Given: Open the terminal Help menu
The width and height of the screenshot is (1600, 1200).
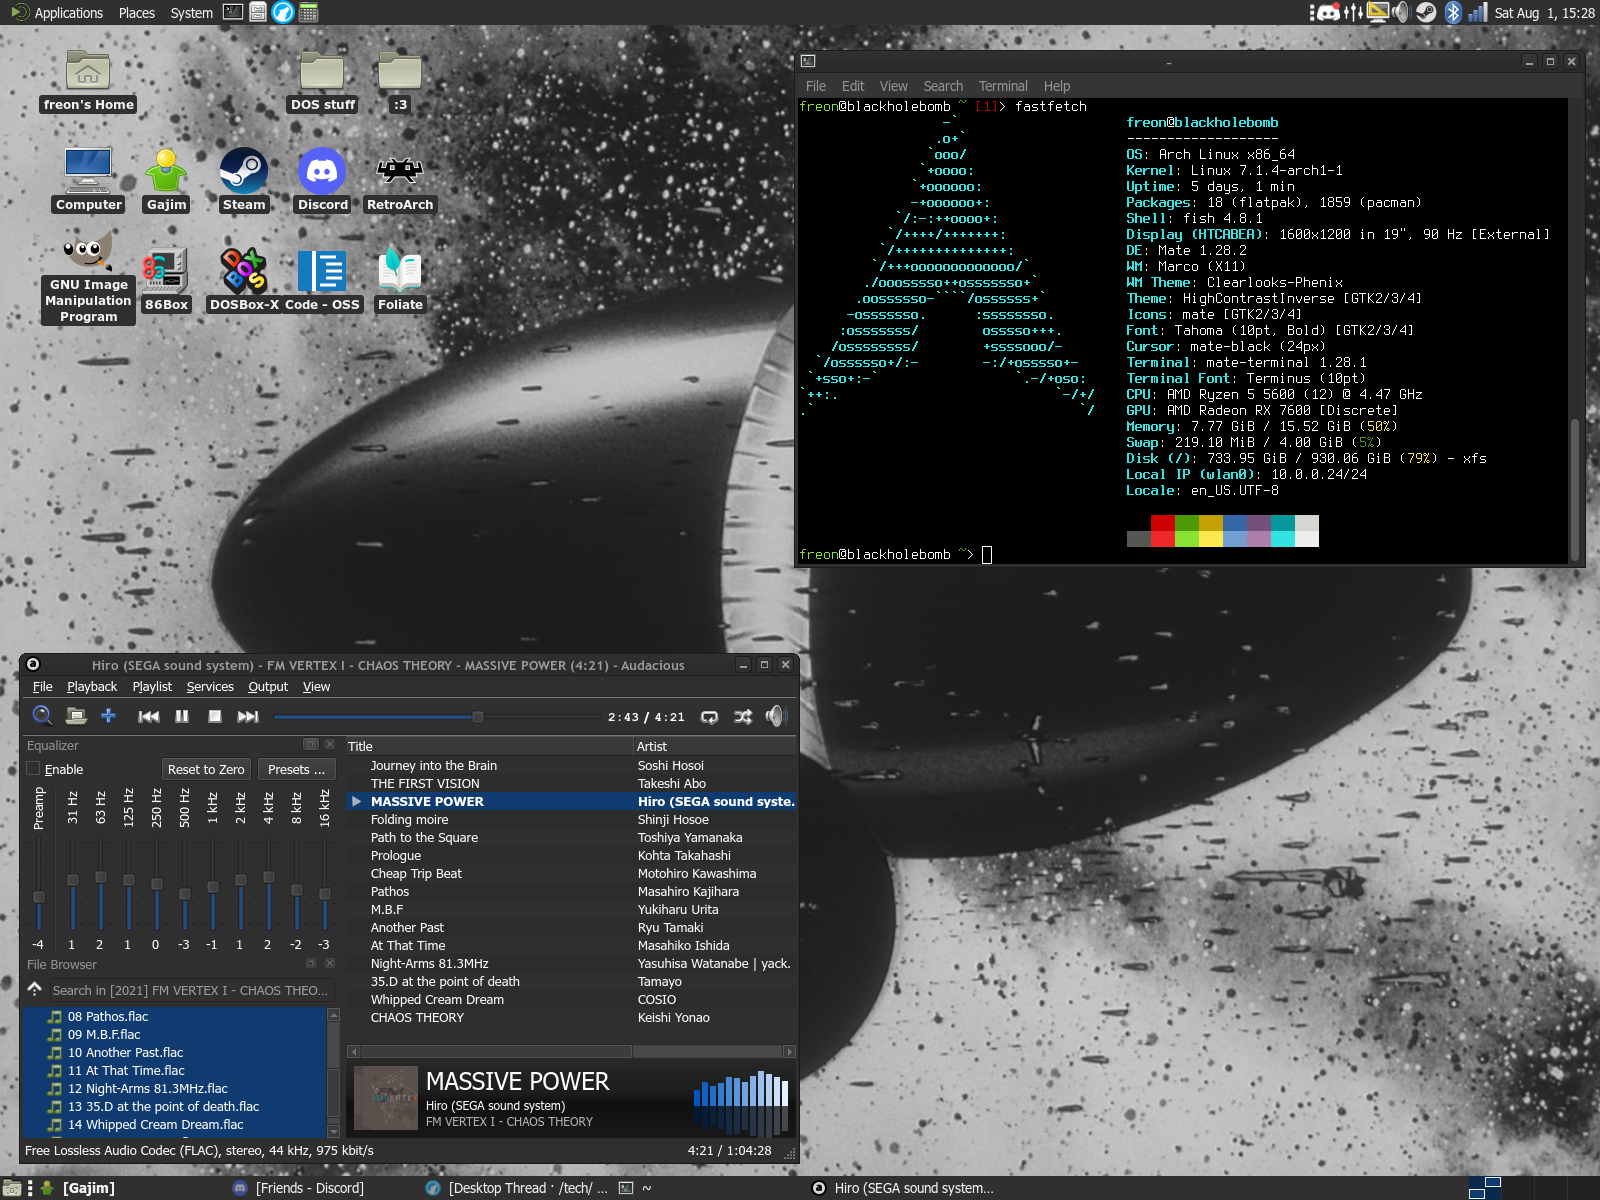Looking at the screenshot, I should (1057, 86).
